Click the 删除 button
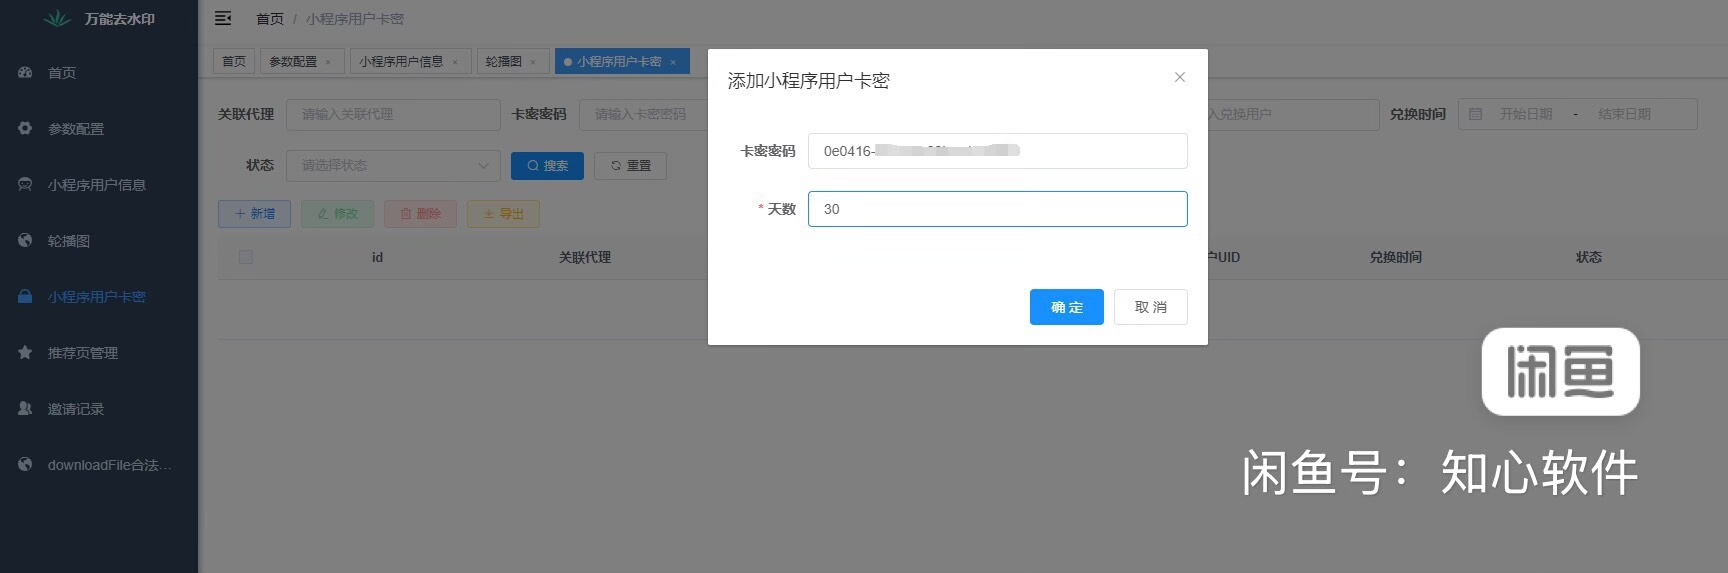The image size is (1728, 573). 420,213
